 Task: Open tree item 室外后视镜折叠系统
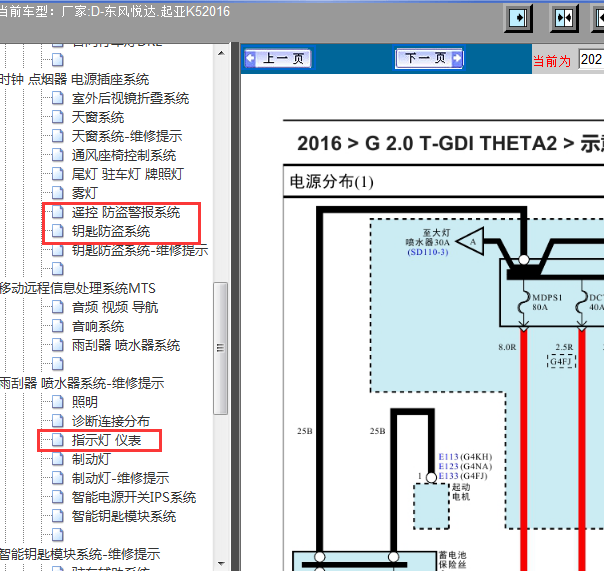click(x=130, y=98)
